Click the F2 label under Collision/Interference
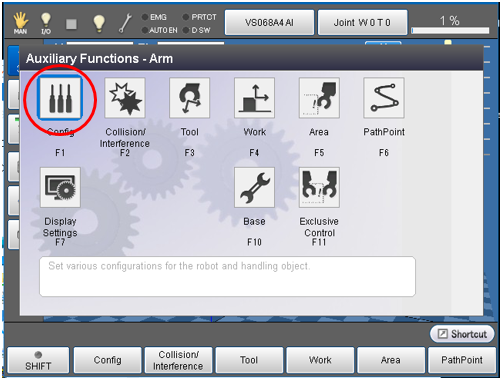The image size is (502, 380). 125,153
